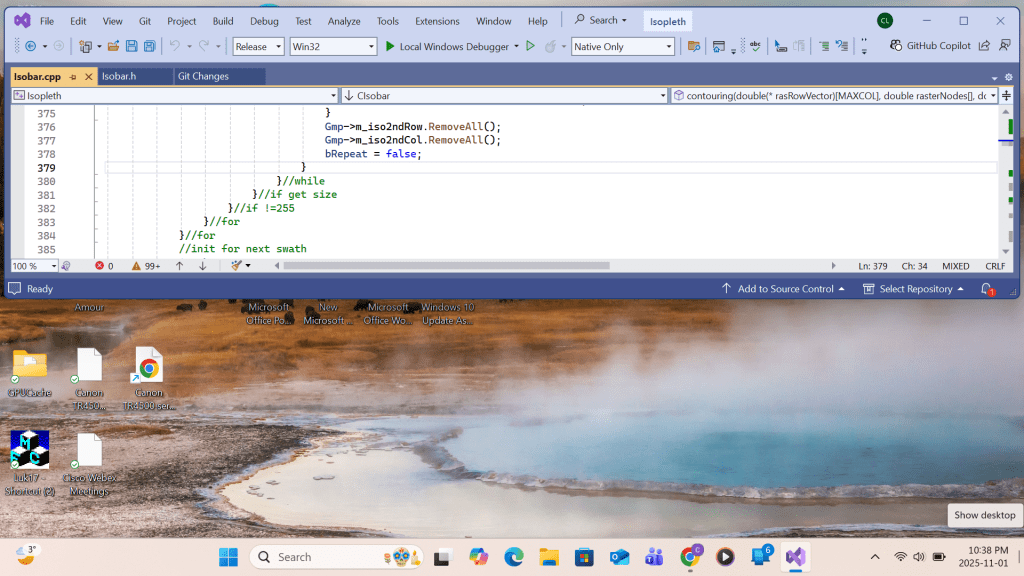Toggle pin on the Isobar.cpp tab
The image size is (1024, 576).
click(x=71, y=76)
